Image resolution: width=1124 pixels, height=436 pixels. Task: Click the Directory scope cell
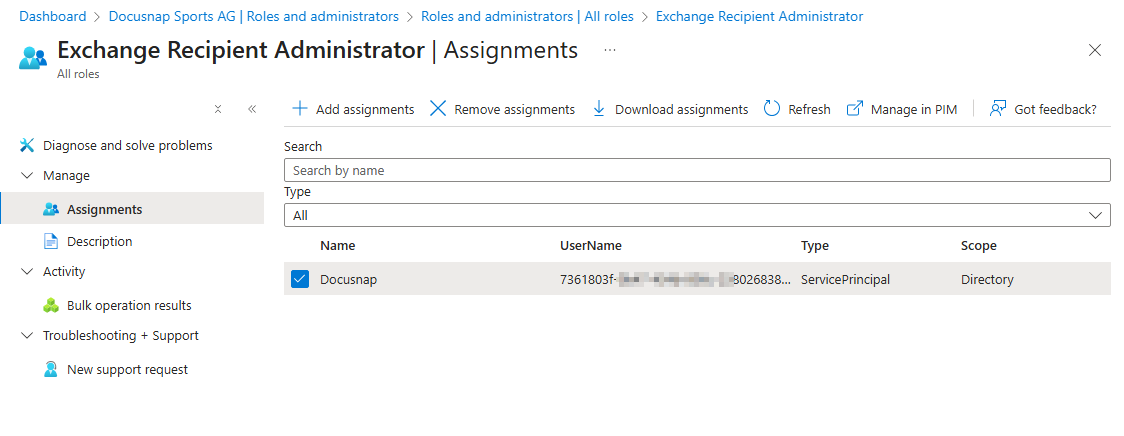click(987, 279)
